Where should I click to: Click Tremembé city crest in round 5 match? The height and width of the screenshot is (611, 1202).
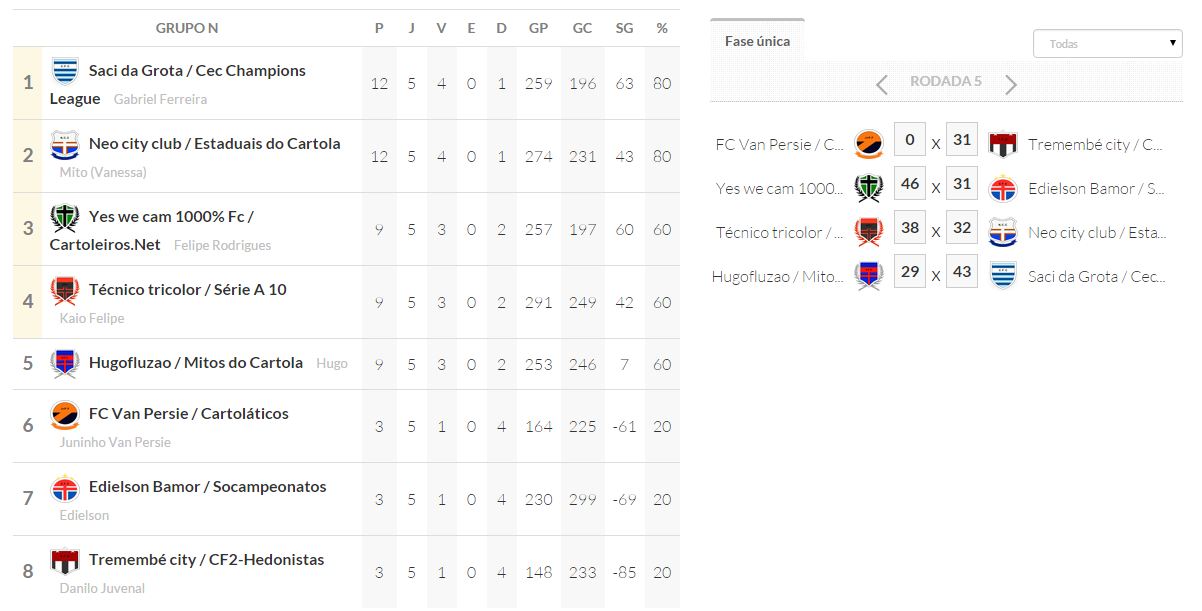click(1002, 144)
